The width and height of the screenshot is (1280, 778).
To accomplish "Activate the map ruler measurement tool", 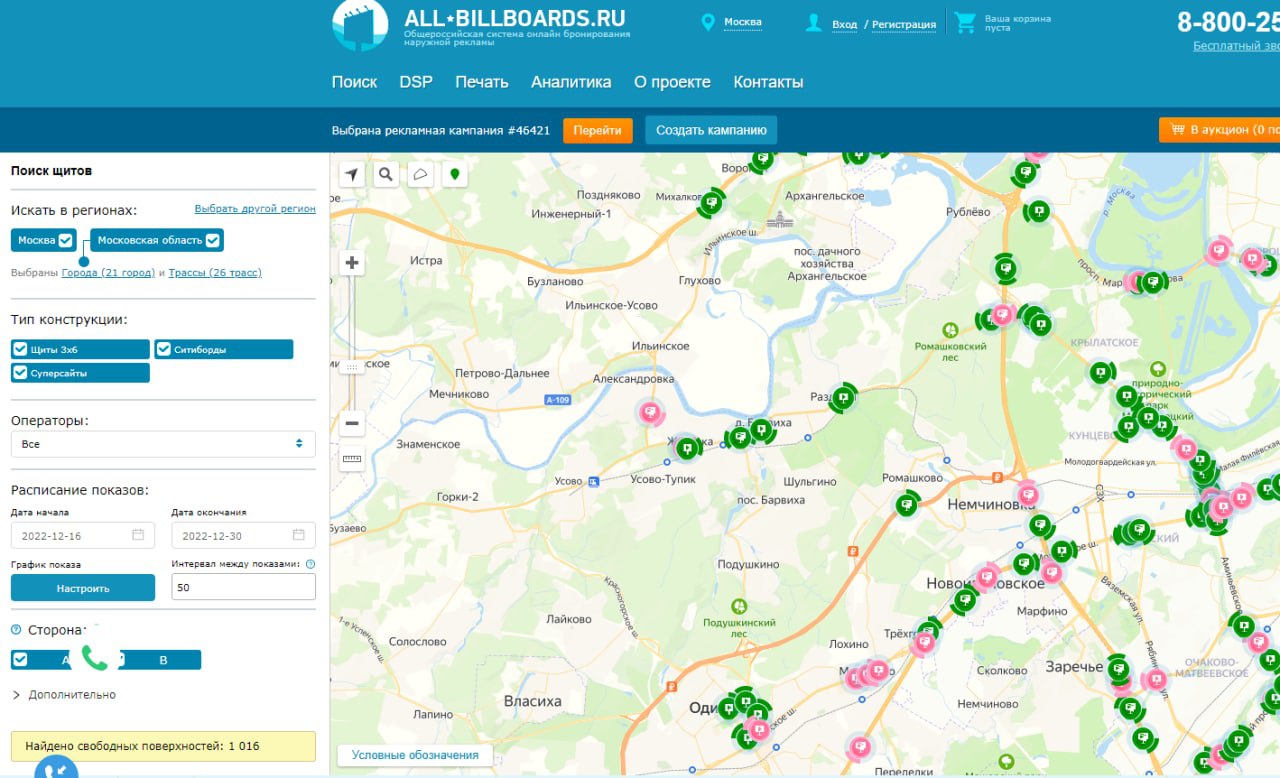I will 352,459.
